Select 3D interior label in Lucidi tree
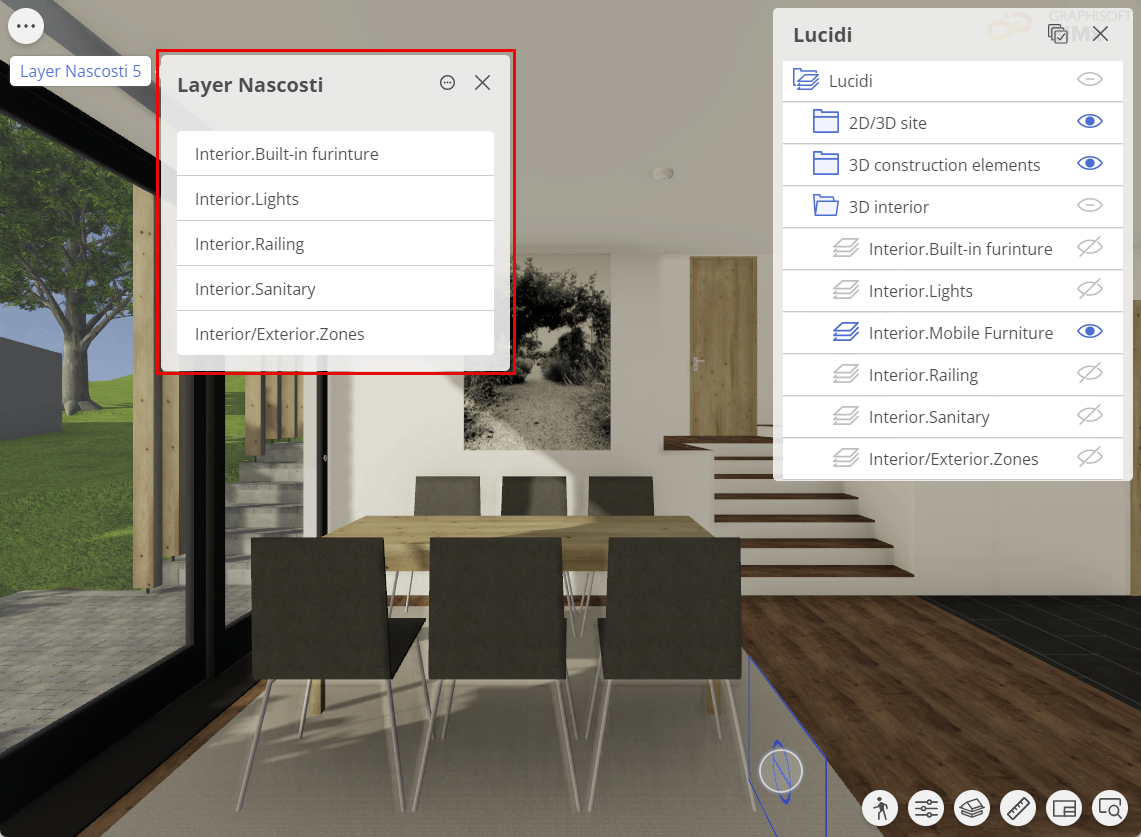 tap(888, 207)
